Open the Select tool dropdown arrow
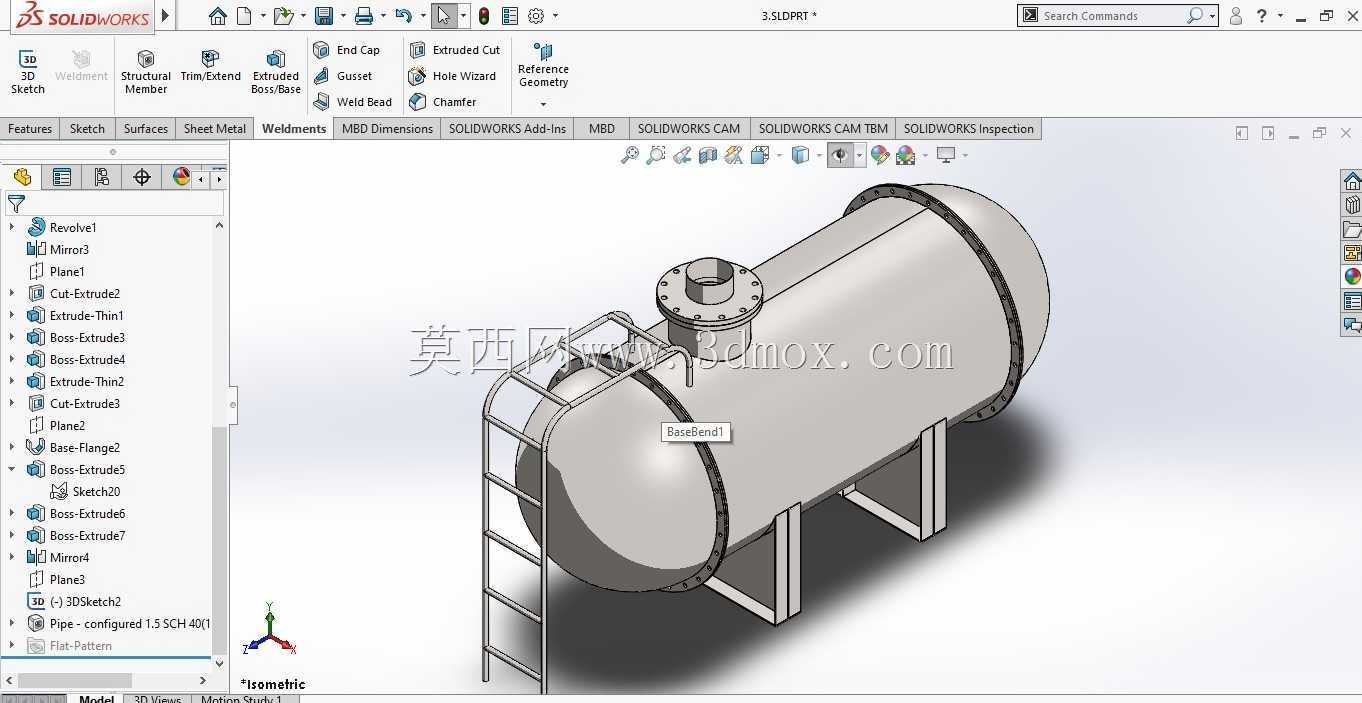The width and height of the screenshot is (1362, 703). pos(463,16)
